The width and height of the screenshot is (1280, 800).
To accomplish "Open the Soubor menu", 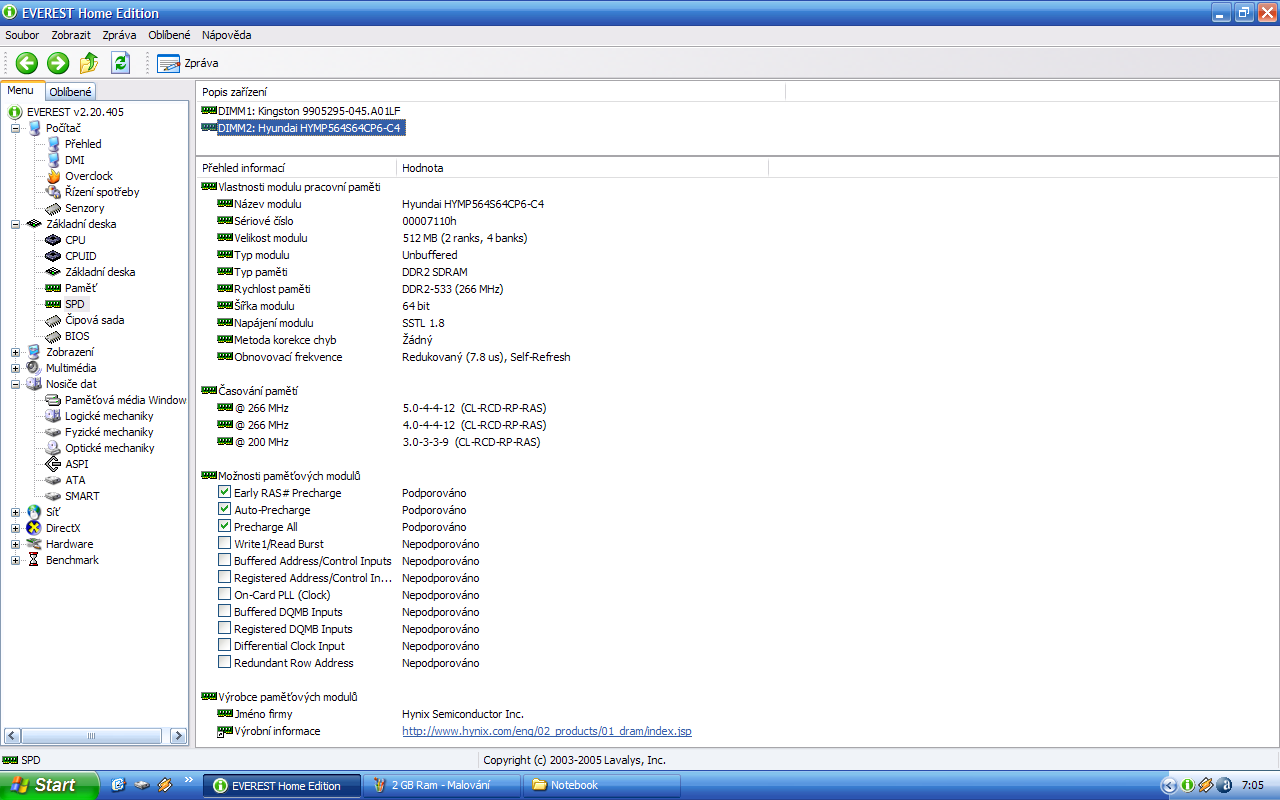I will (x=22, y=35).
